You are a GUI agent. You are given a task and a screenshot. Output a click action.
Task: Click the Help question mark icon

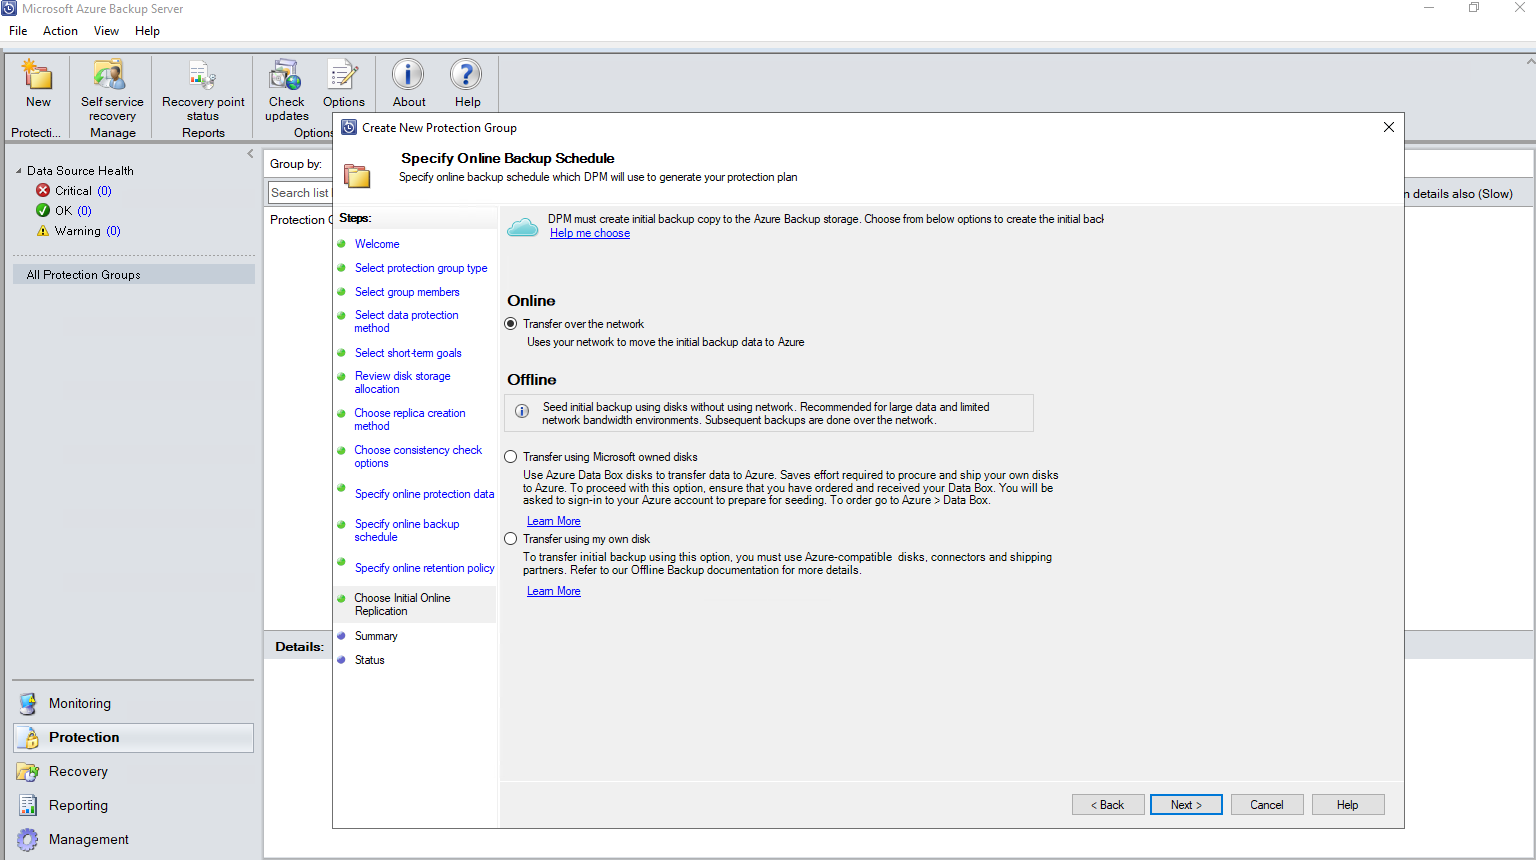tap(466, 75)
